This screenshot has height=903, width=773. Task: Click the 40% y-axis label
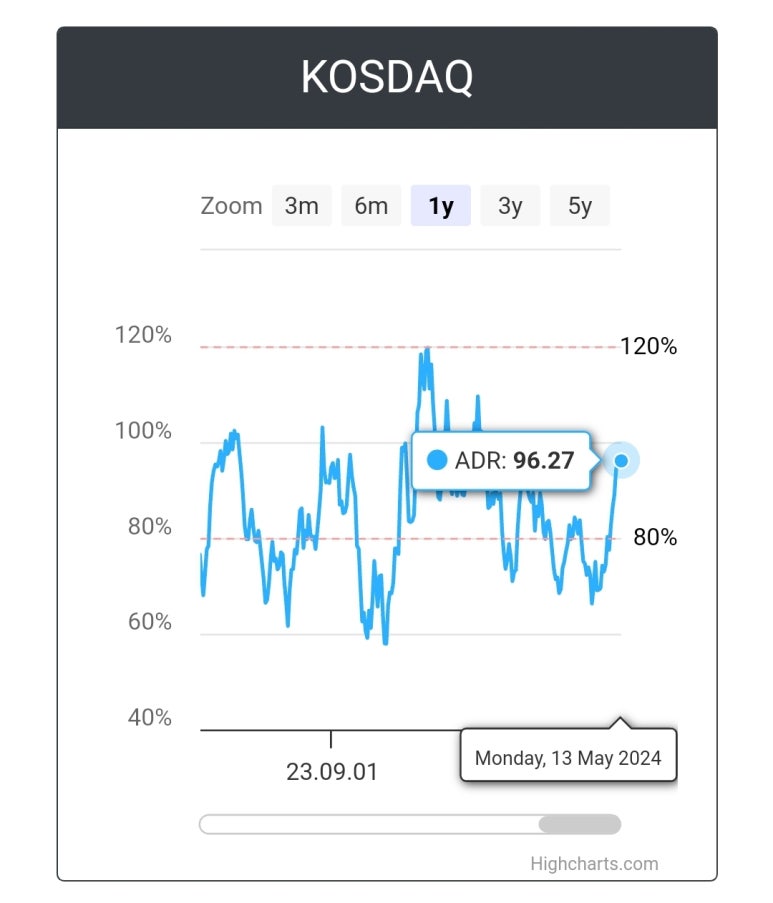click(150, 718)
